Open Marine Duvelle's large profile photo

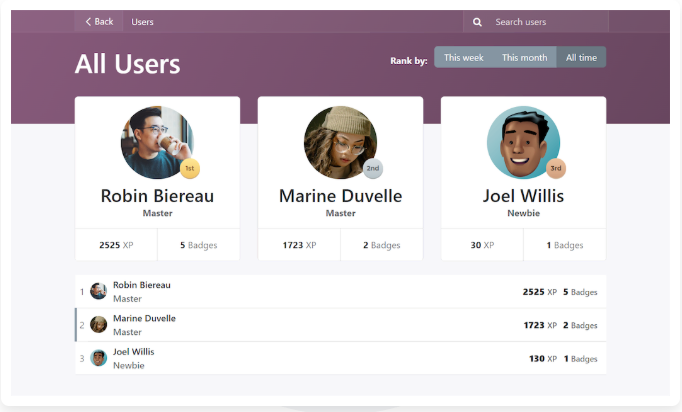(x=339, y=142)
